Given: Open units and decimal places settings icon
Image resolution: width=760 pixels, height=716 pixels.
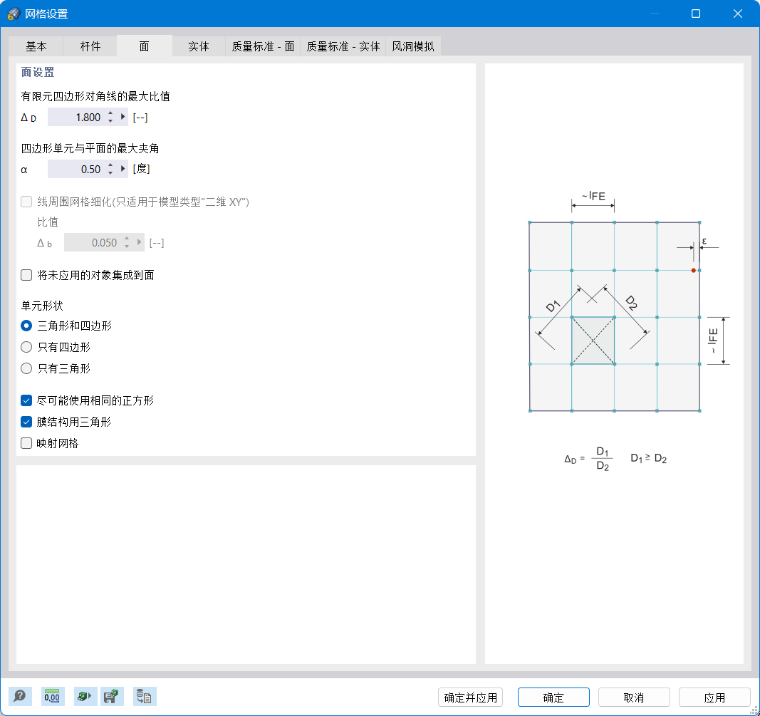Looking at the screenshot, I should pos(52,697).
